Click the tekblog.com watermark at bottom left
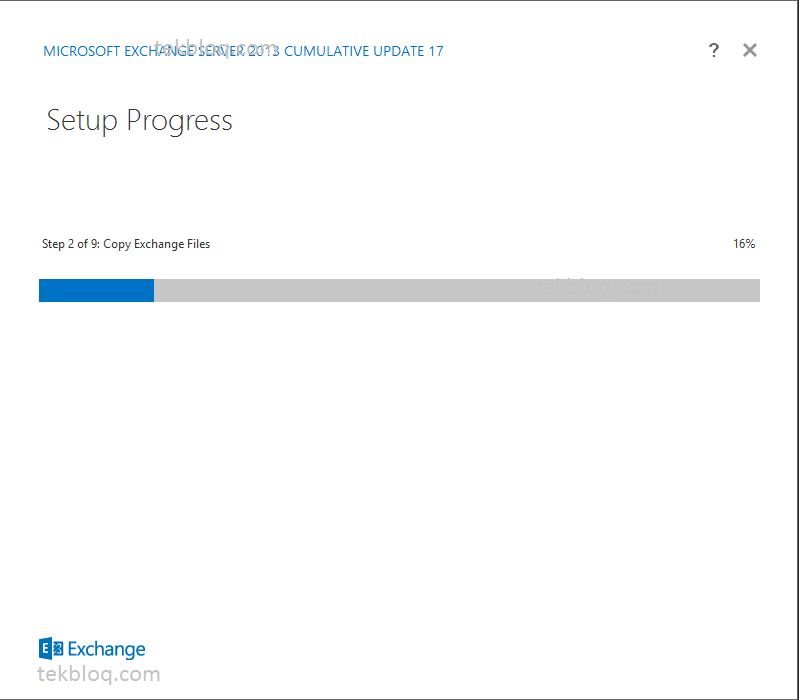The width and height of the screenshot is (799, 700). click(99, 675)
